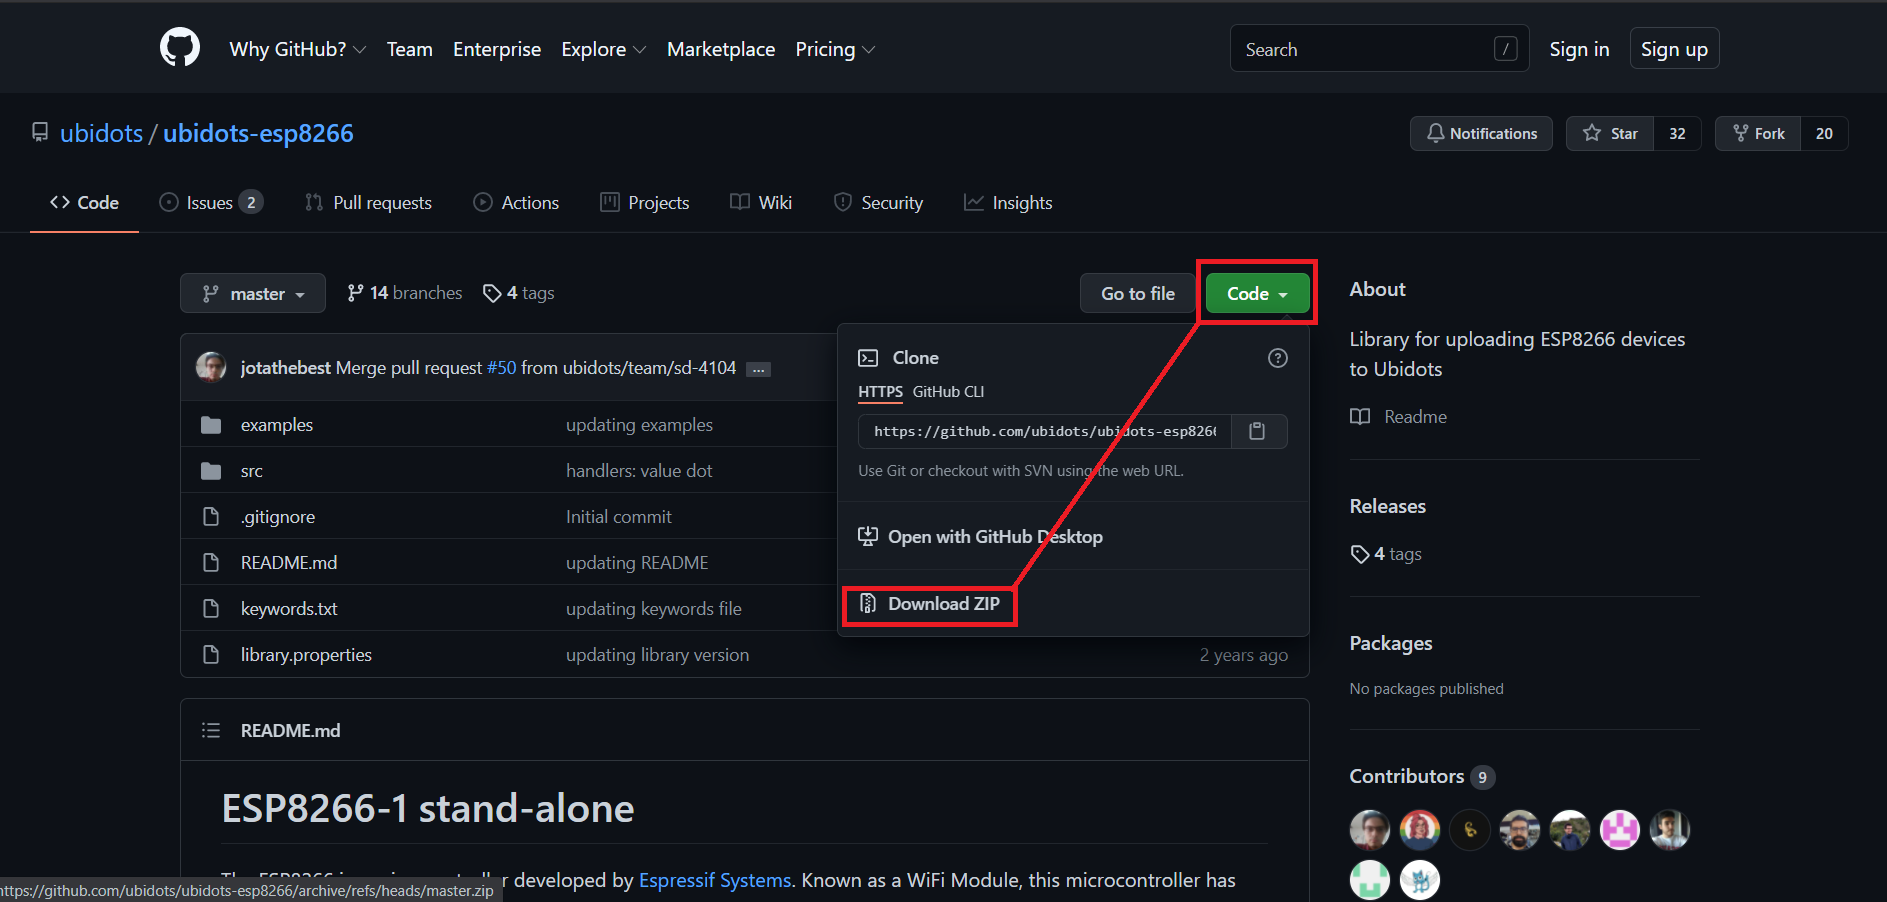This screenshot has width=1887, height=902.
Task: Click jotathebest commit author avatar
Action: 211,368
